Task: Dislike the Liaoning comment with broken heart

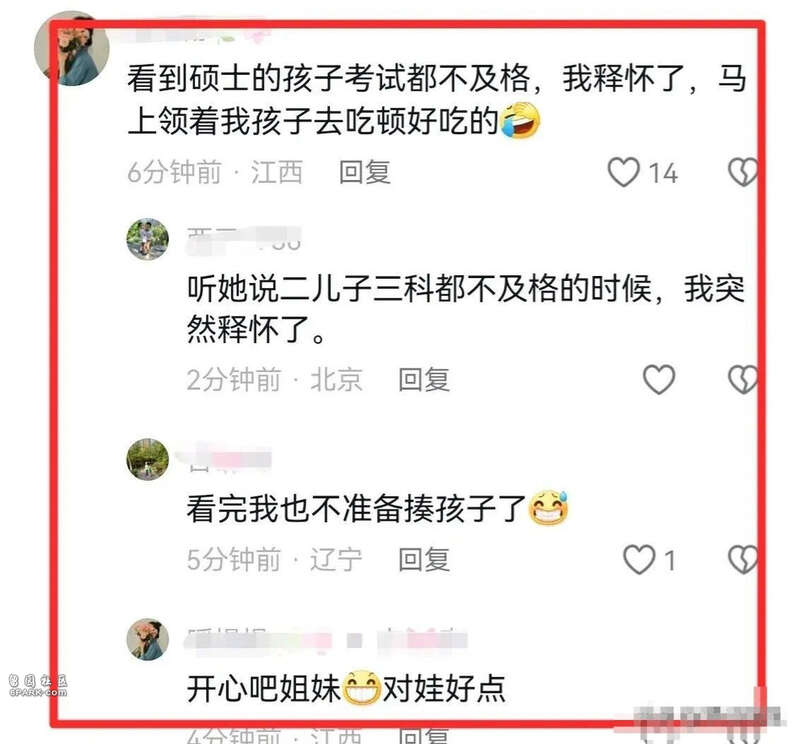Action: [742, 559]
